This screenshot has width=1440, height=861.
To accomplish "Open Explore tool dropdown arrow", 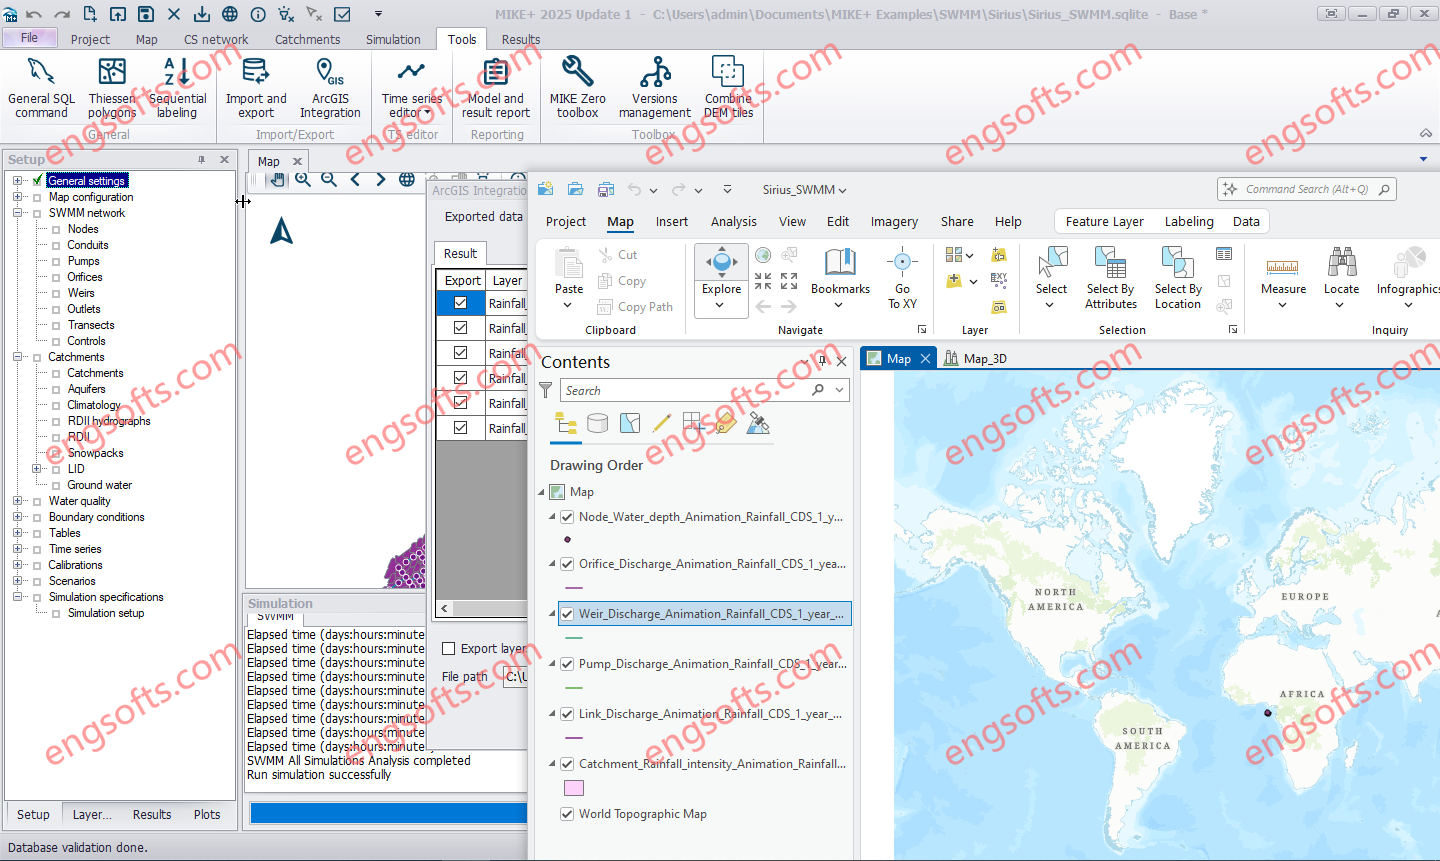I will pyautogui.click(x=721, y=307).
